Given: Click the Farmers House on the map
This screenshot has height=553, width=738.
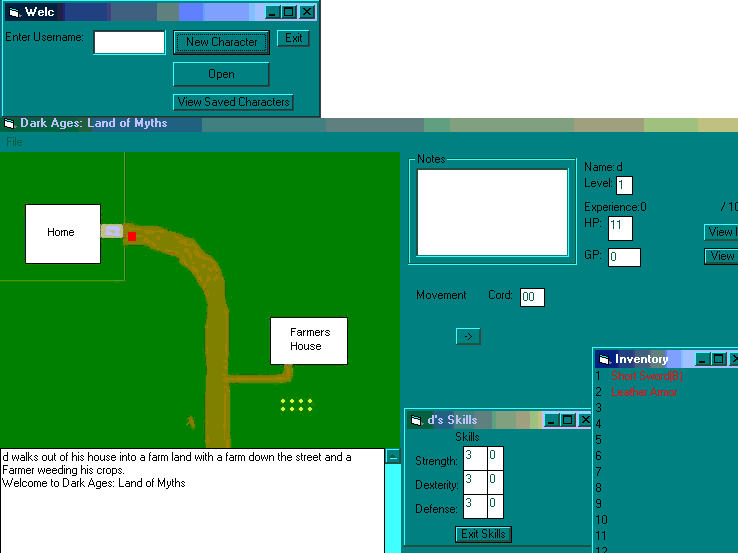Looking at the screenshot, I should [x=309, y=341].
